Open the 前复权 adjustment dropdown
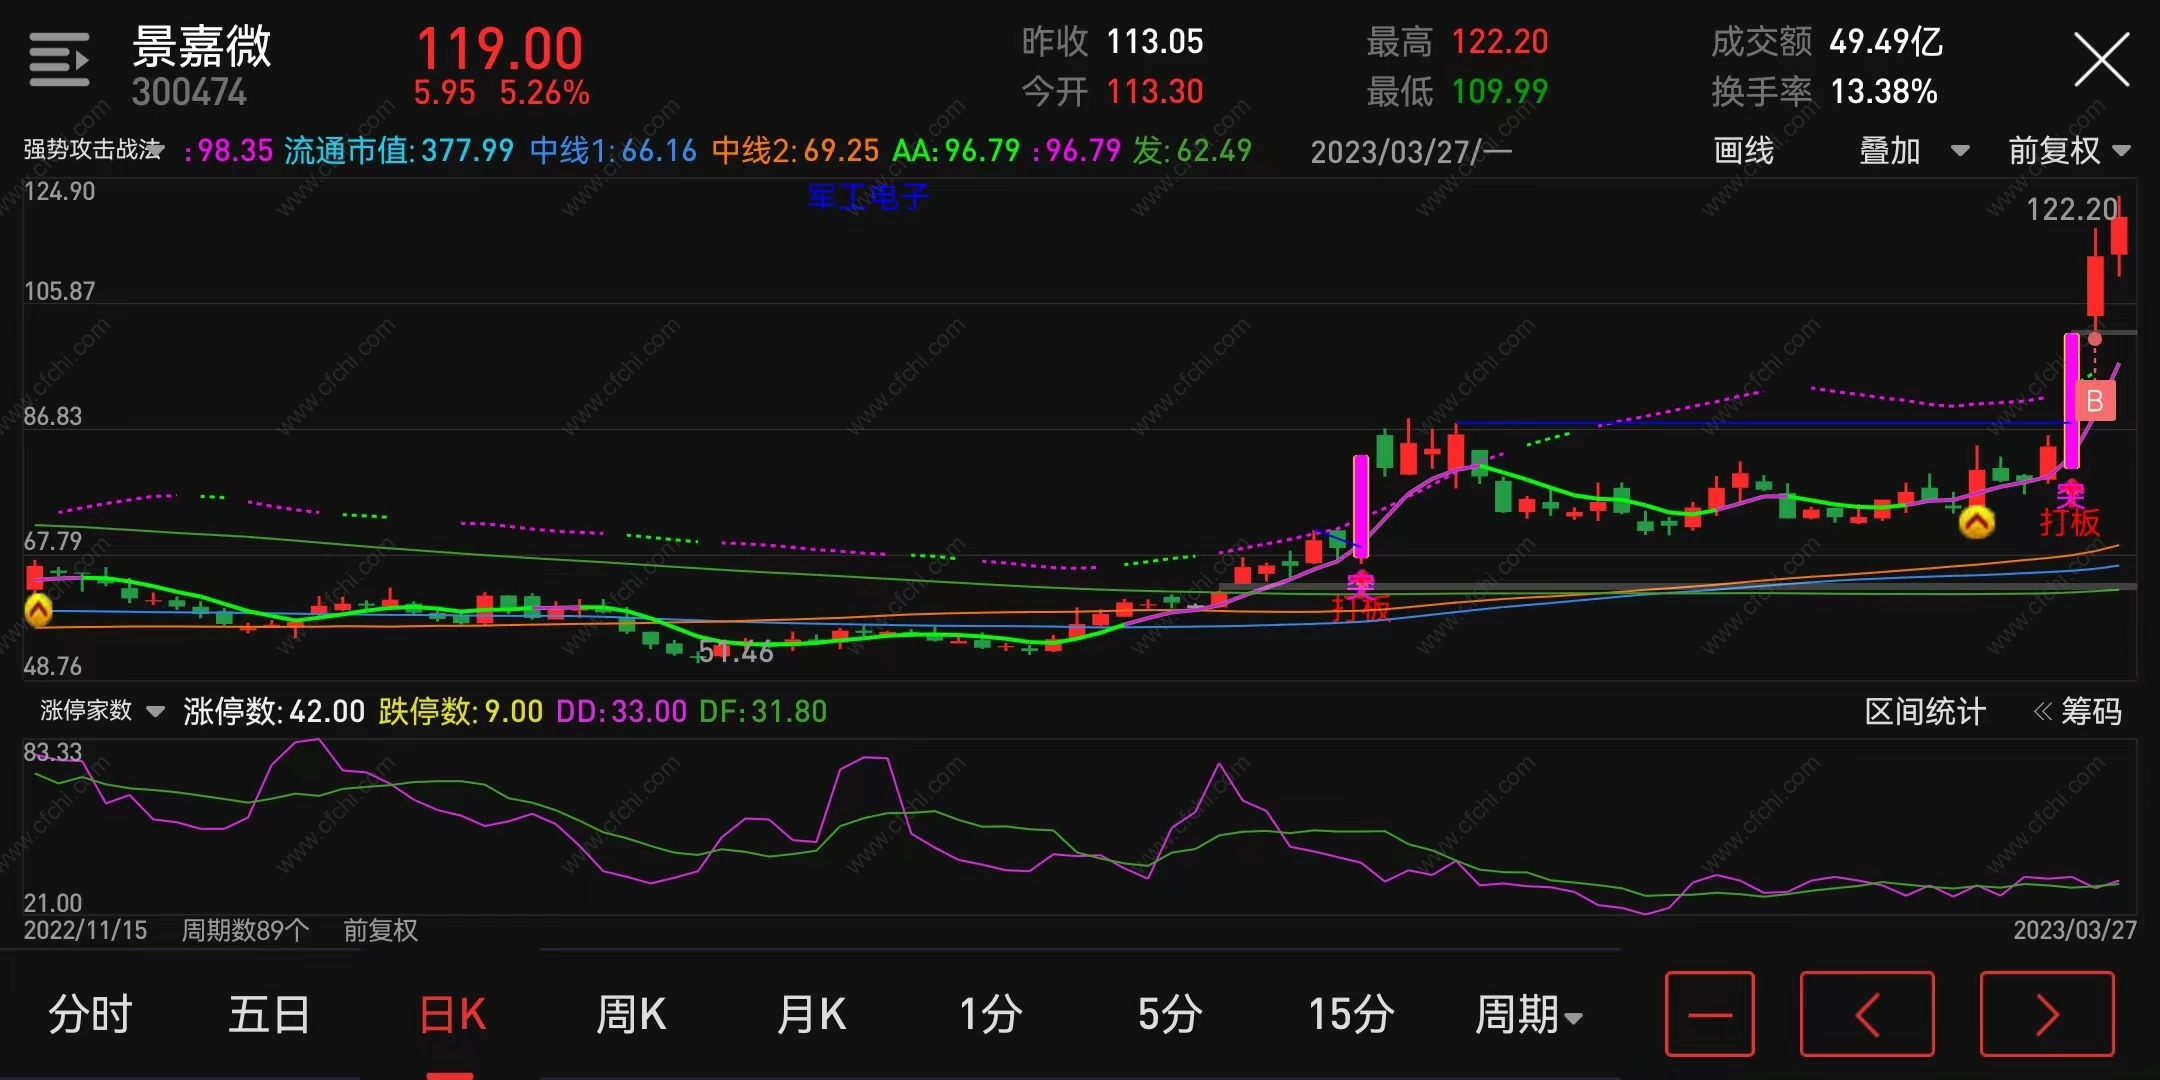Viewport: 2160px width, 1080px height. point(2069,151)
